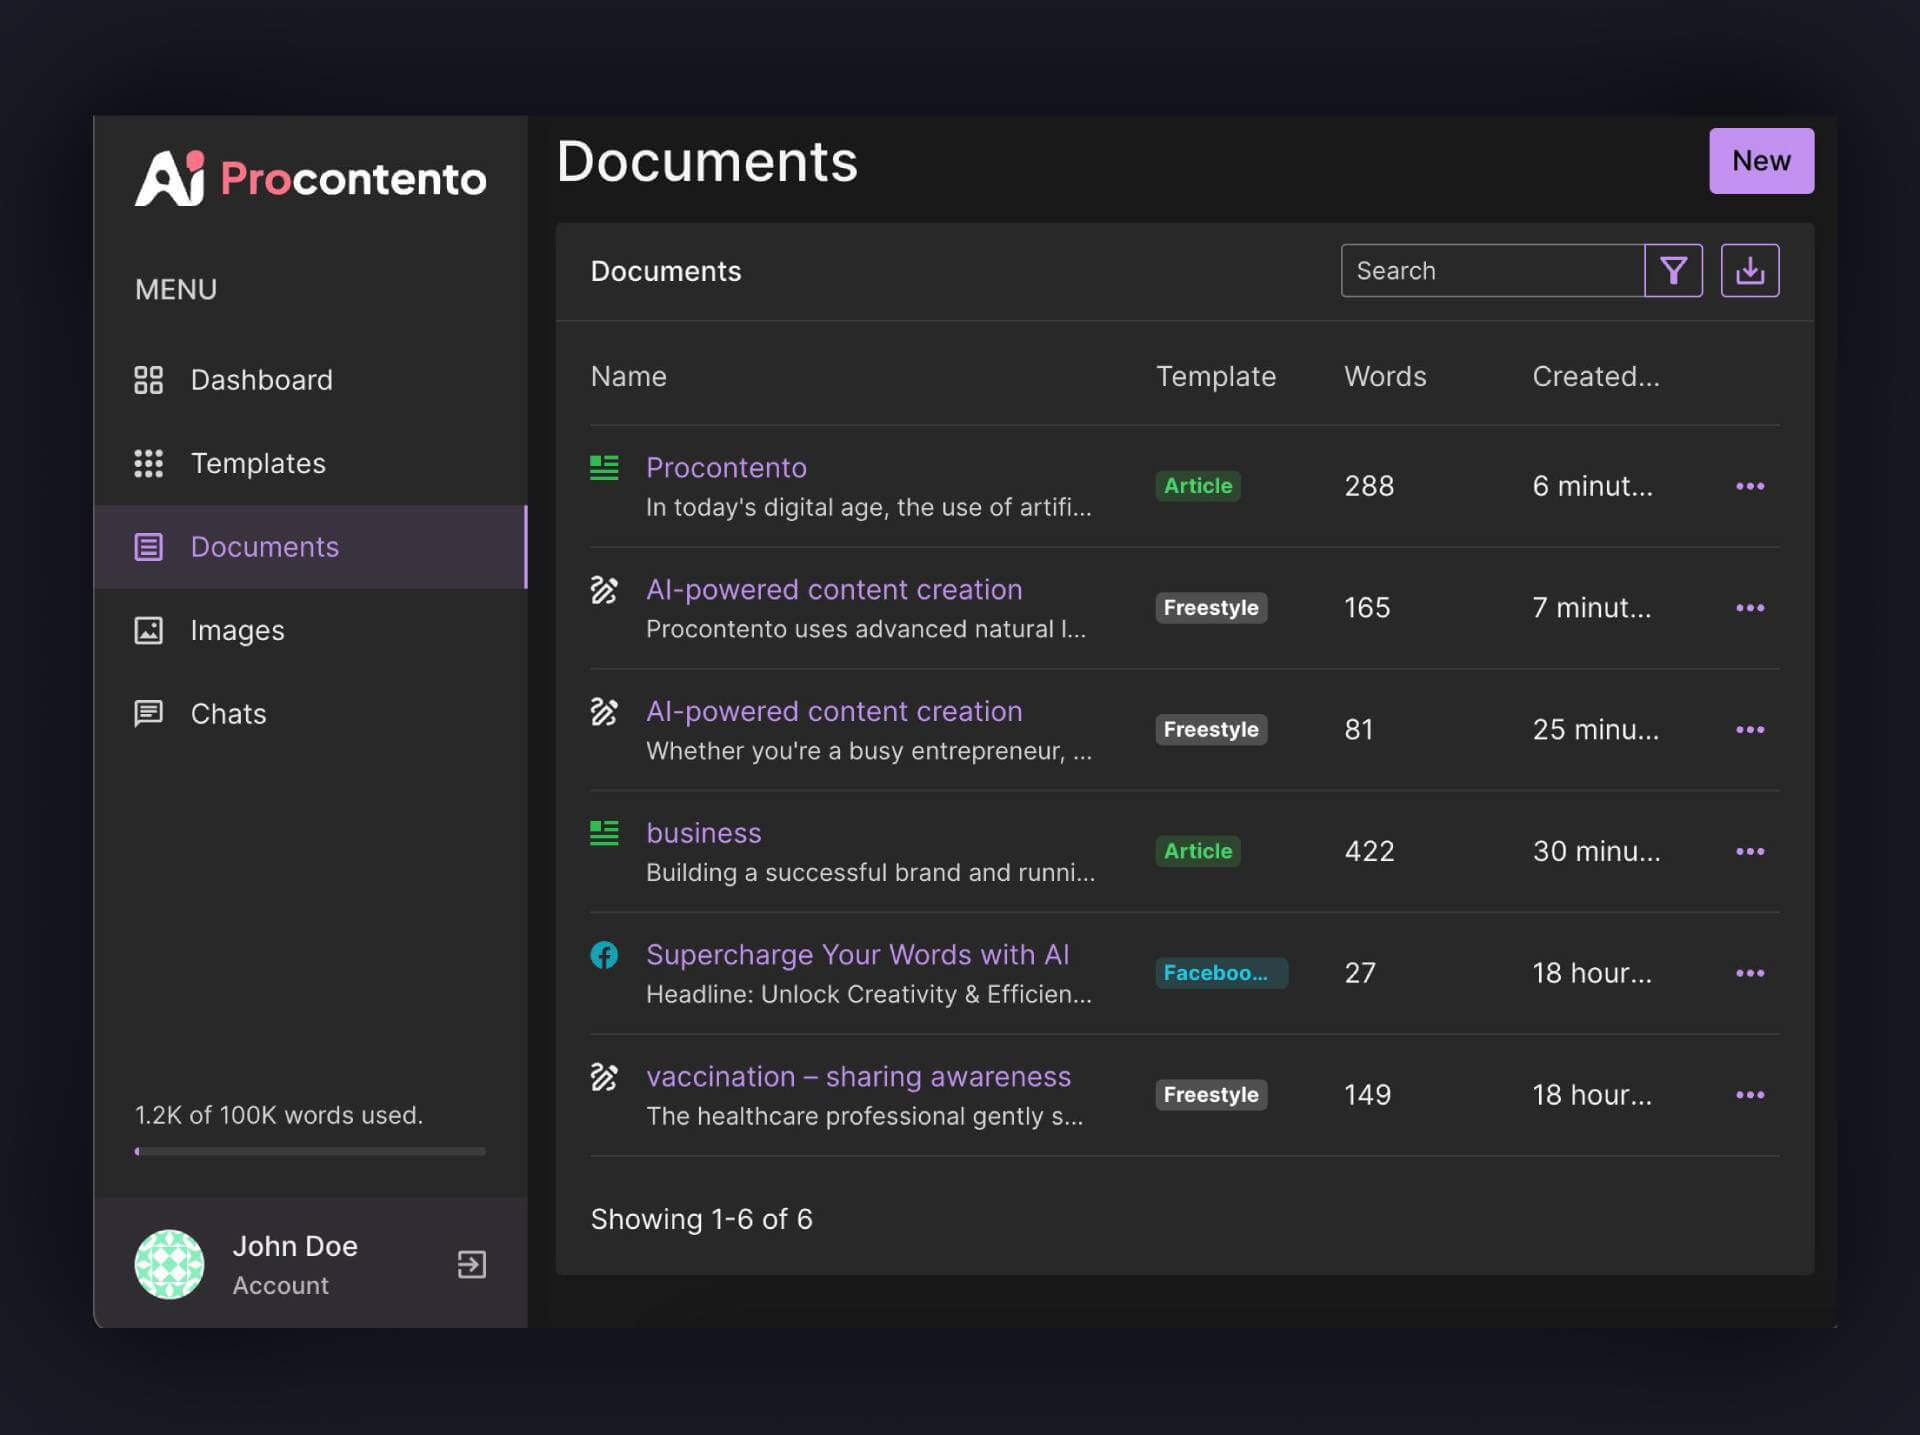Click the Facebook template tag

(1221, 973)
